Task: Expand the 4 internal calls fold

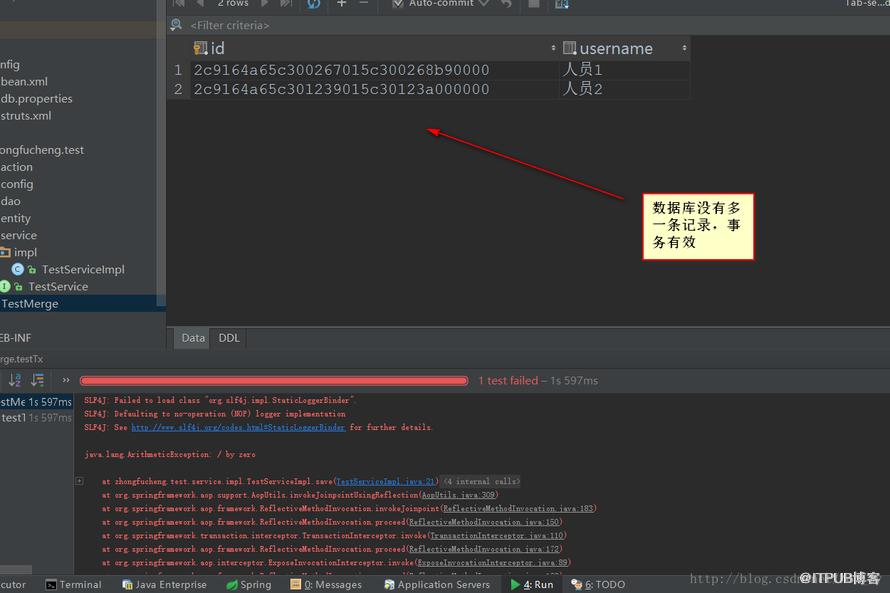Action: point(481,481)
